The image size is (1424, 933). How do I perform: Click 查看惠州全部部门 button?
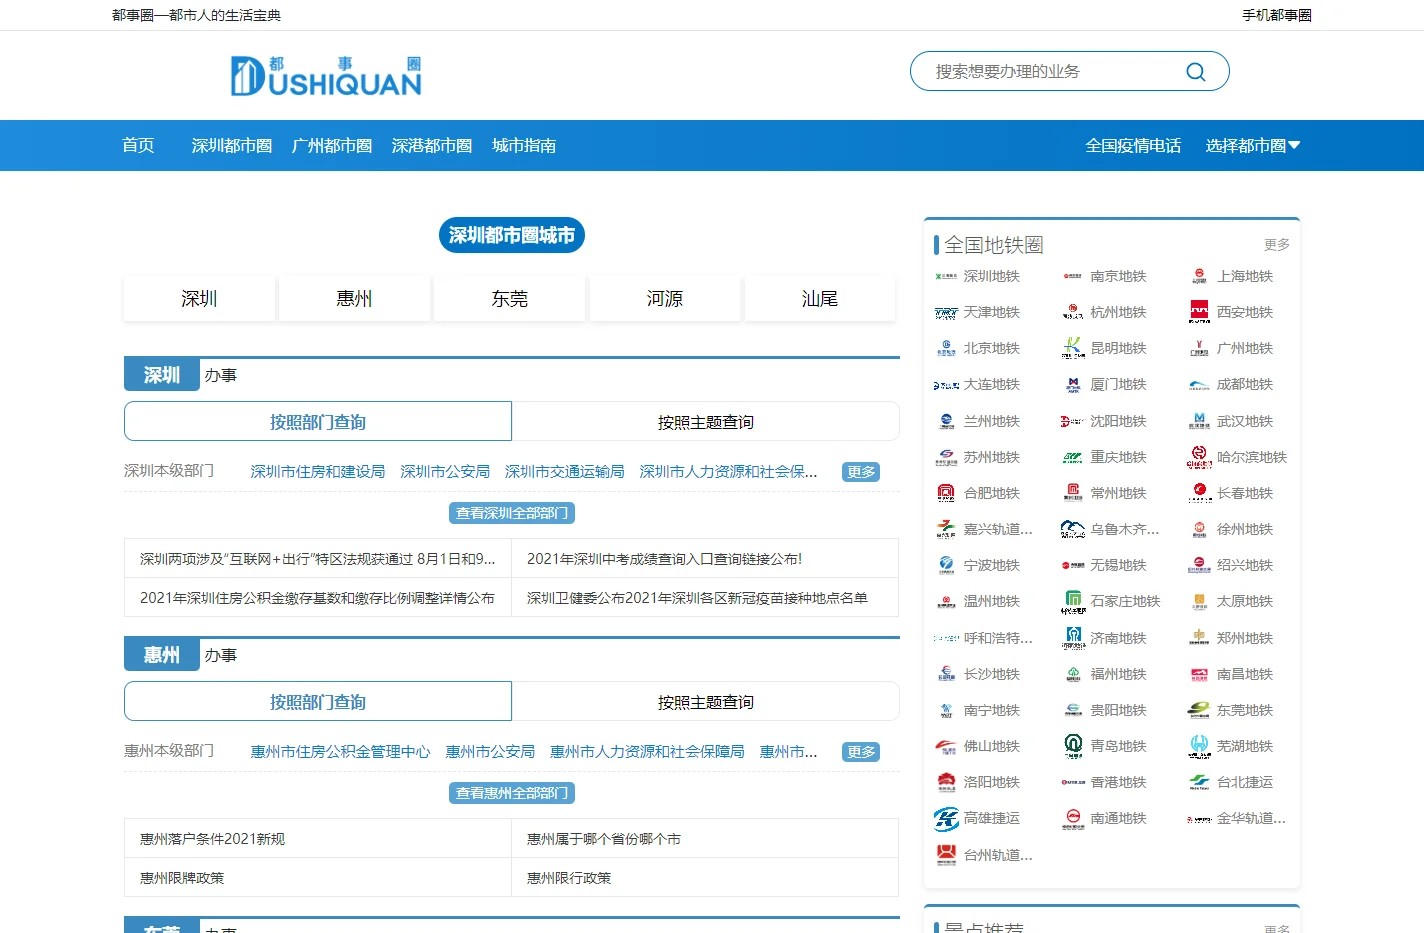[512, 793]
